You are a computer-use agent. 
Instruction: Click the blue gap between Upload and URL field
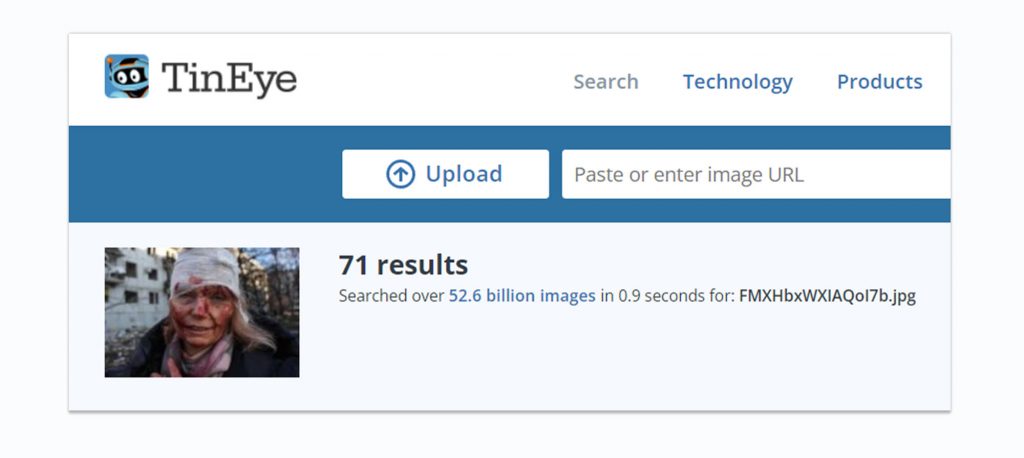click(555, 174)
